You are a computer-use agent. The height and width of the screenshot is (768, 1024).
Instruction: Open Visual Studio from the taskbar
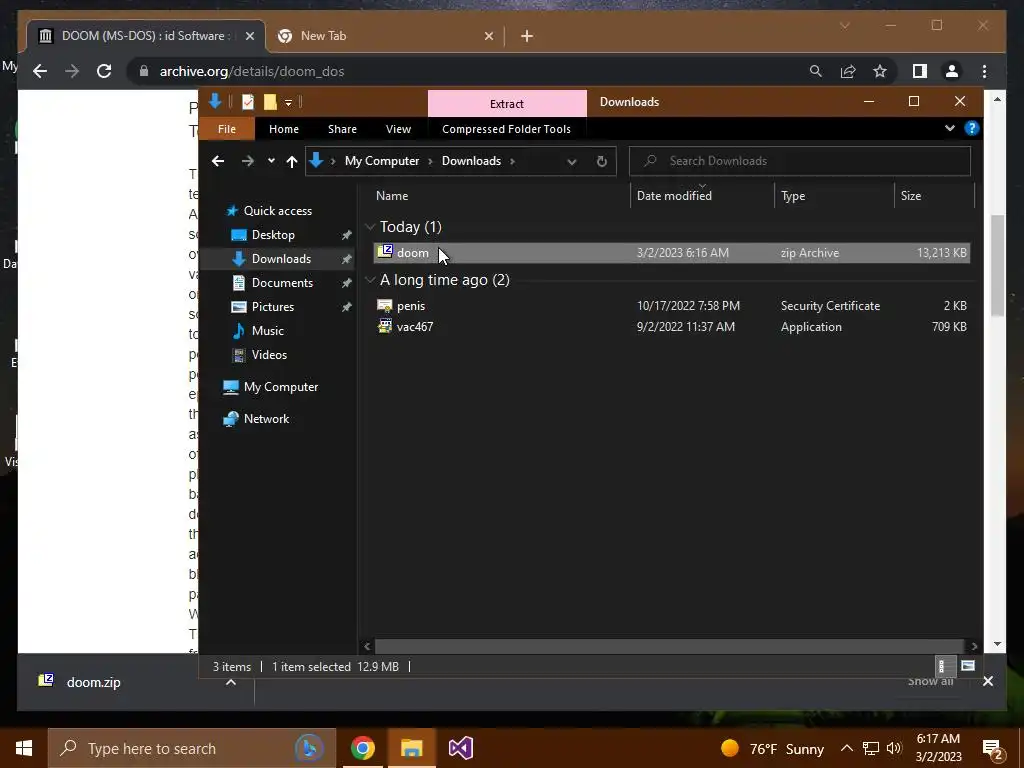pyautogui.click(x=460, y=748)
